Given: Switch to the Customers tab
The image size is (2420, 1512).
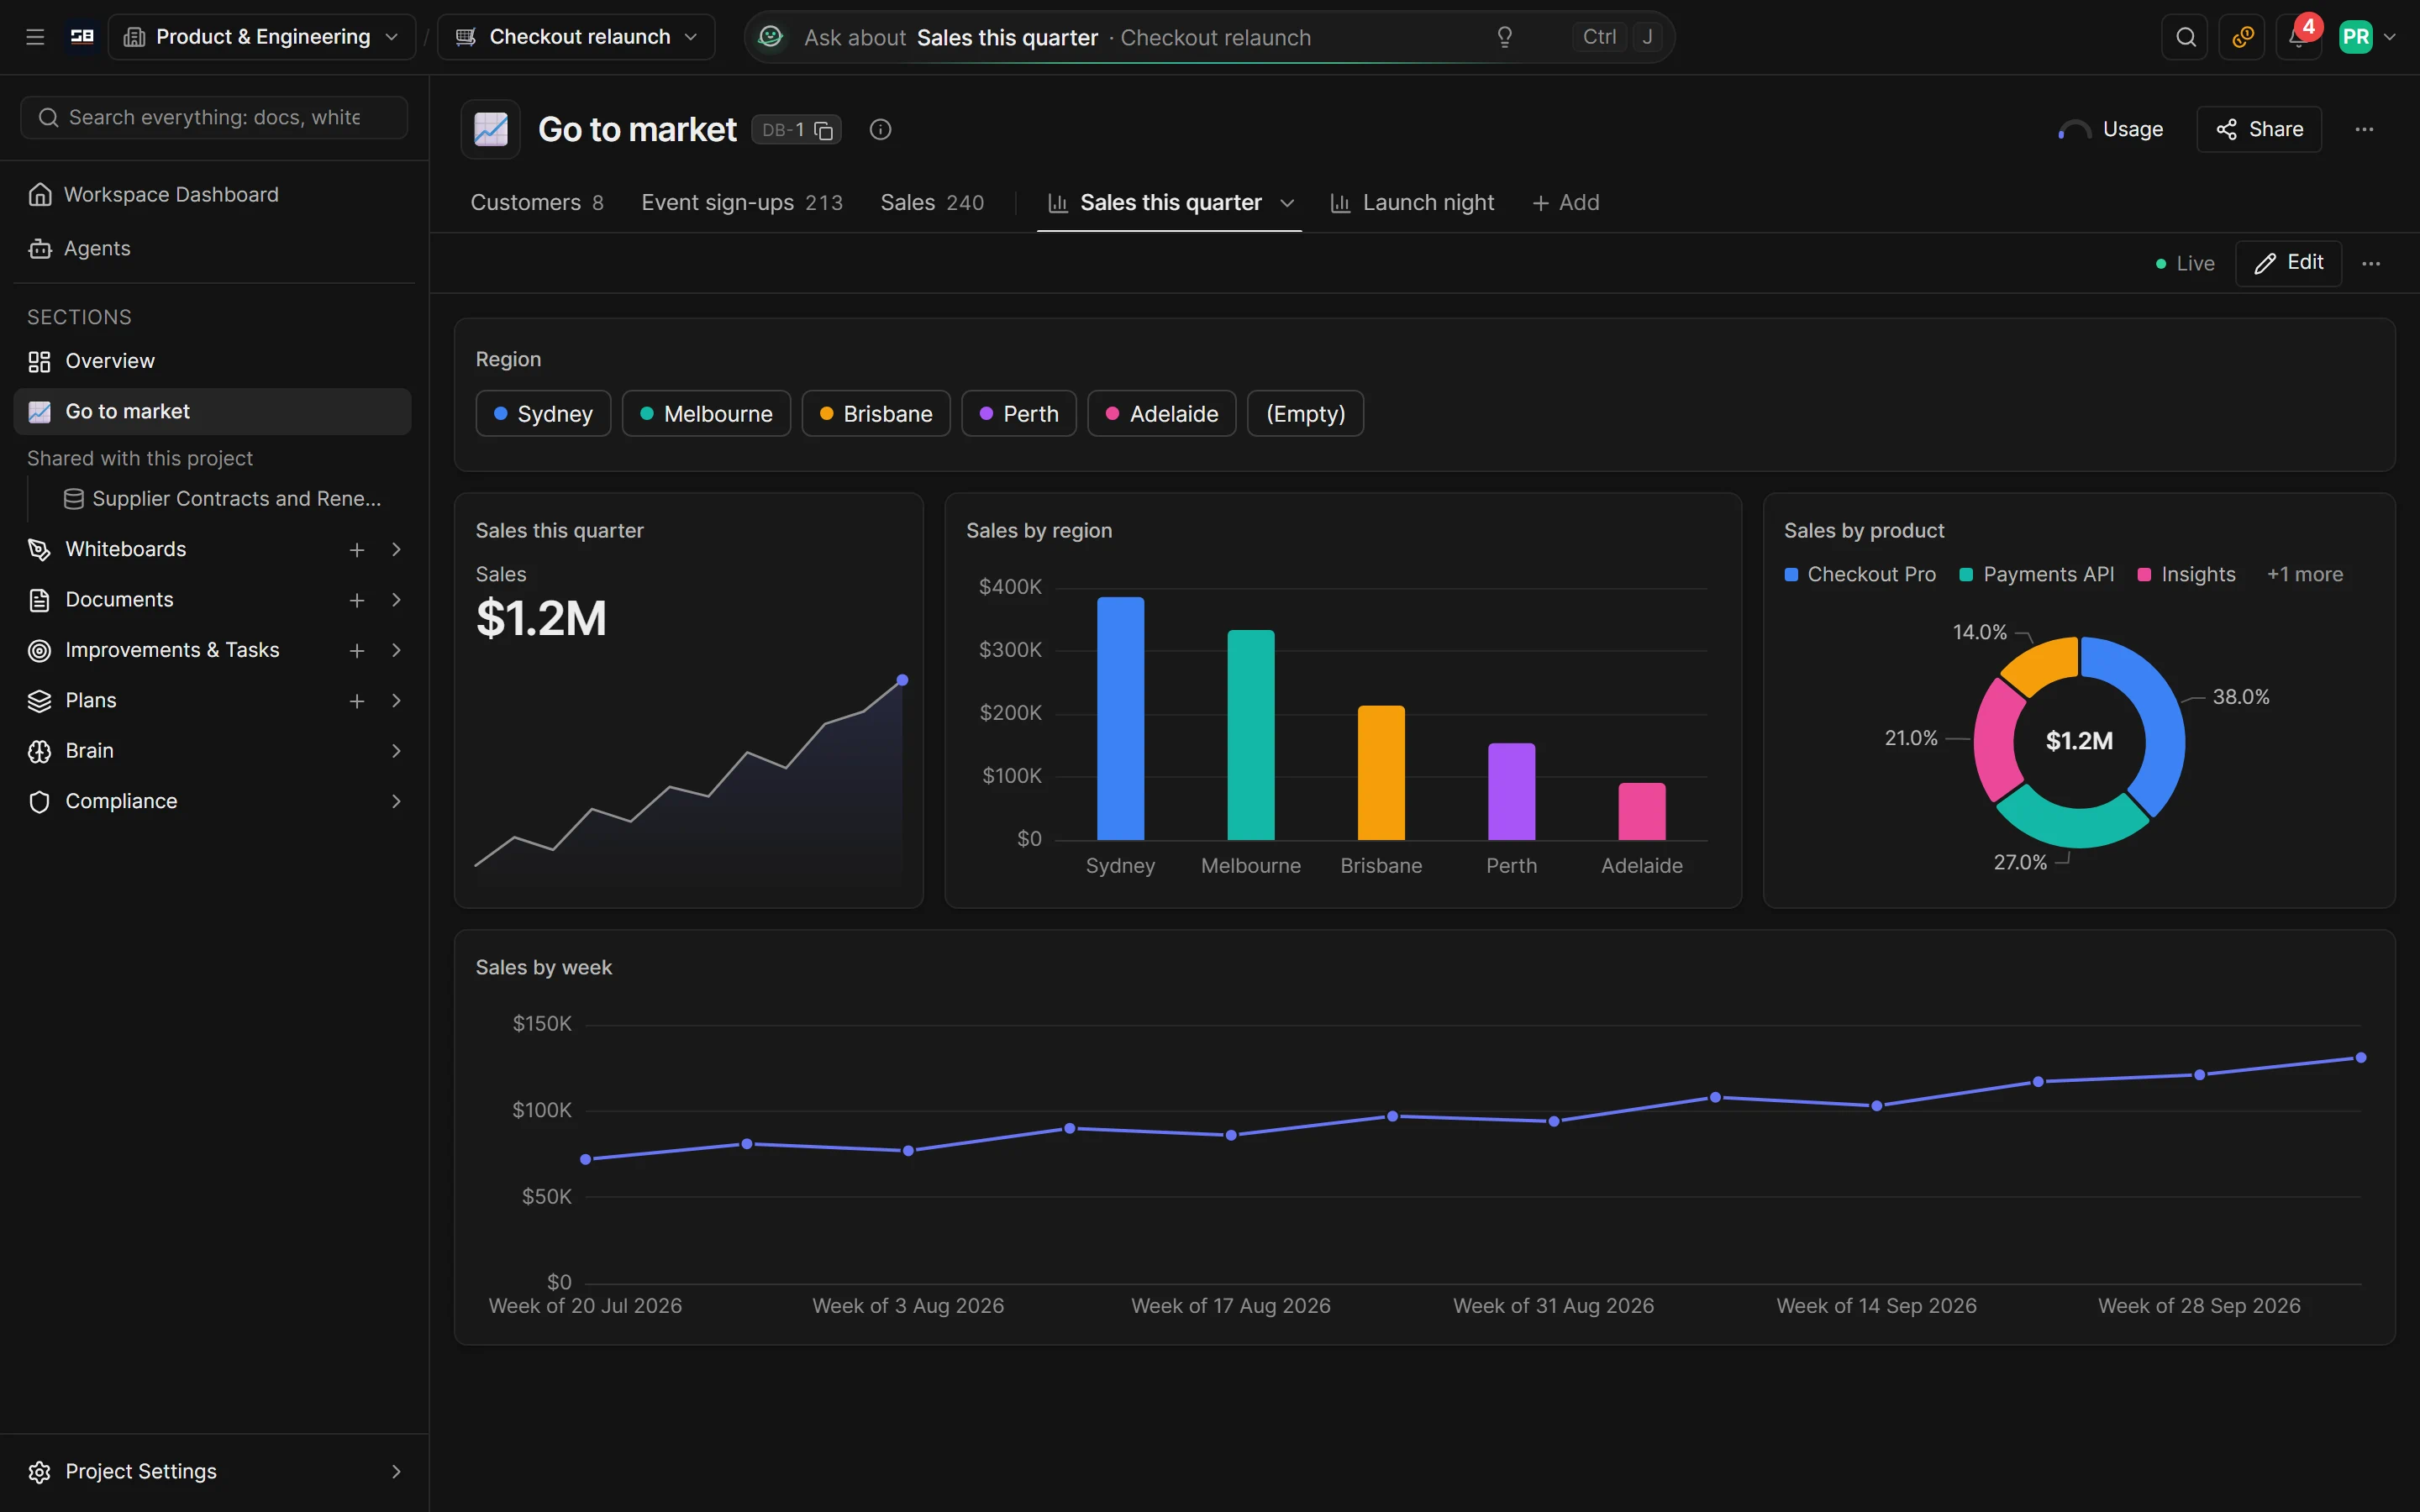Looking at the screenshot, I should coord(537,203).
